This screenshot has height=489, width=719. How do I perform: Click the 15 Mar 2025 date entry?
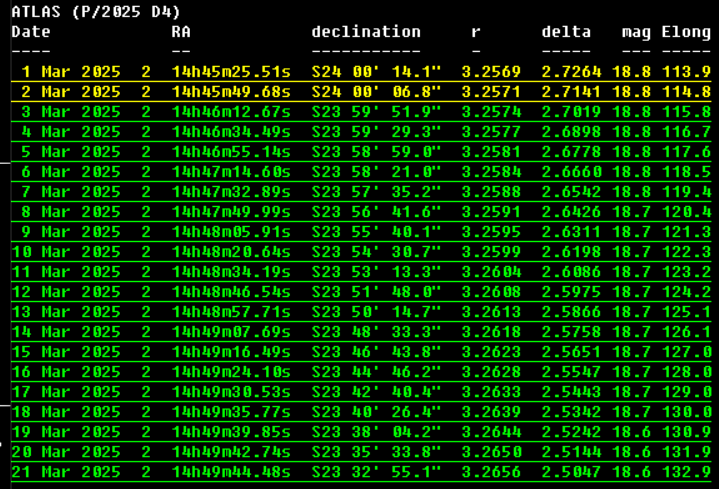click(66, 352)
